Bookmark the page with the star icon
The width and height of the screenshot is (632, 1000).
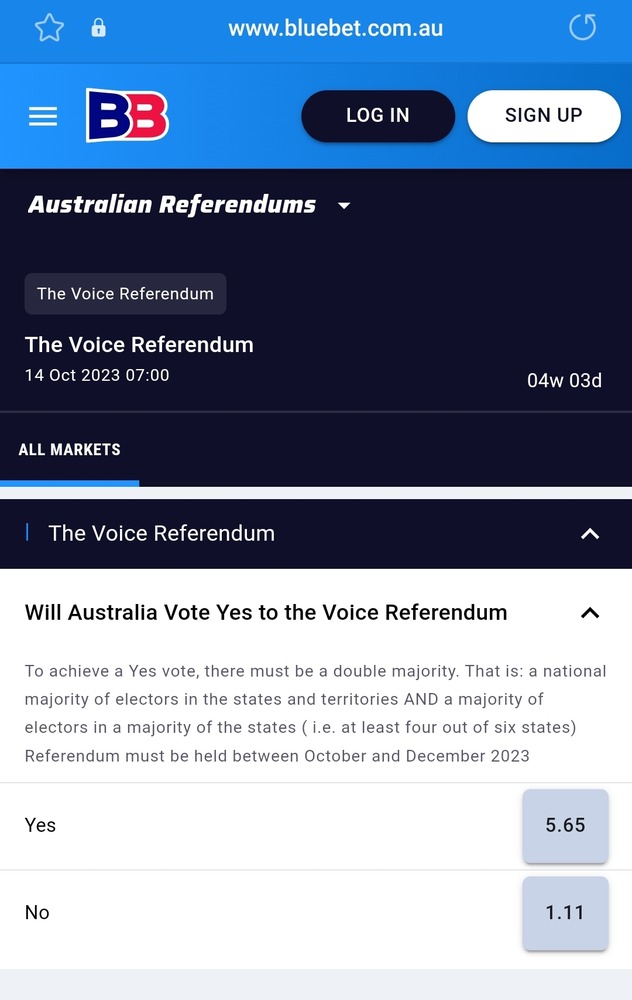pos(49,28)
